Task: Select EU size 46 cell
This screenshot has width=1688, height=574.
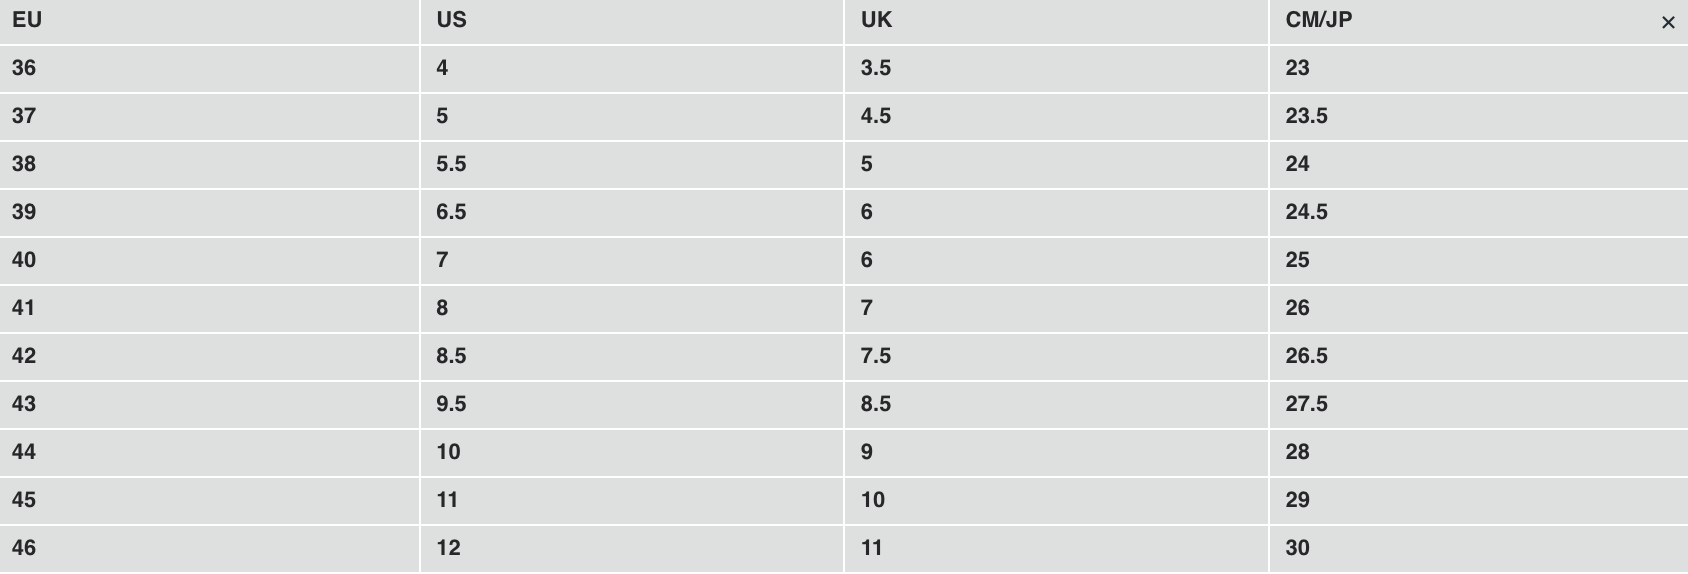Action: [24, 548]
